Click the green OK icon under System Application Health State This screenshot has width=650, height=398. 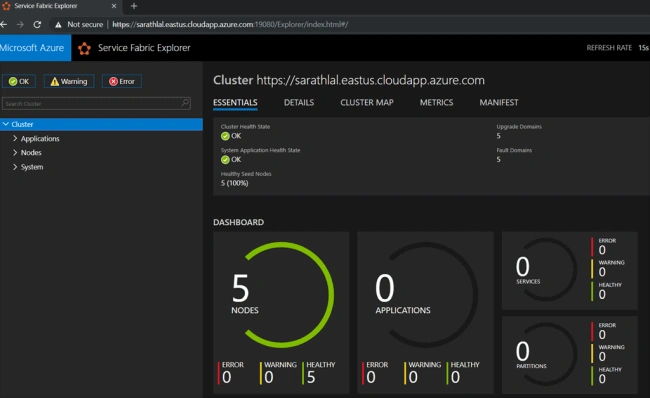(225, 160)
